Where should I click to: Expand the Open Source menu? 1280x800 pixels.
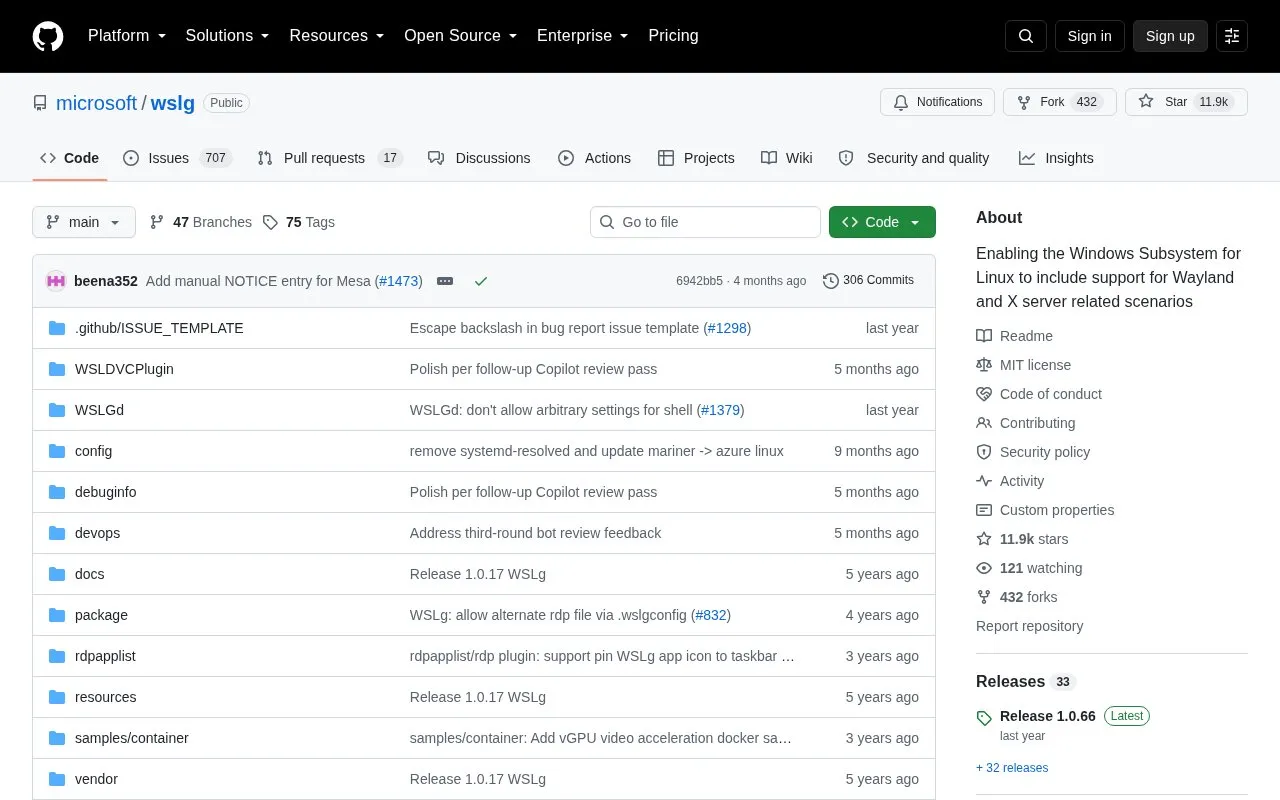click(461, 36)
